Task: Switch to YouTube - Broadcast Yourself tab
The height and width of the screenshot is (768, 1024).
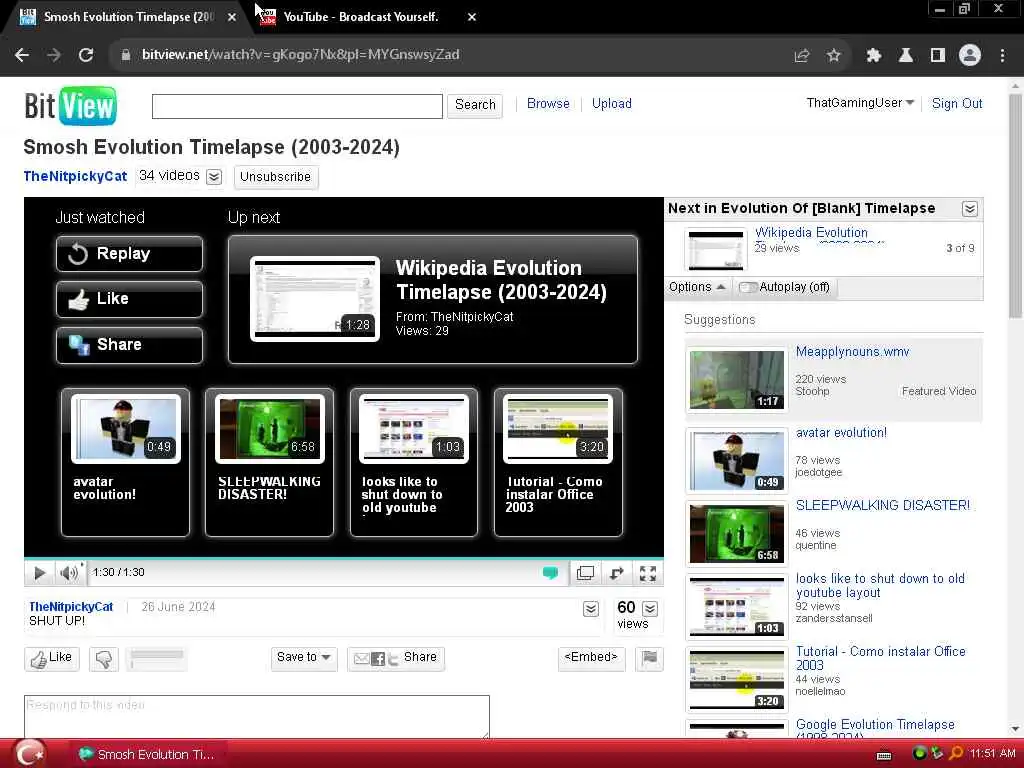Action: click(x=360, y=17)
